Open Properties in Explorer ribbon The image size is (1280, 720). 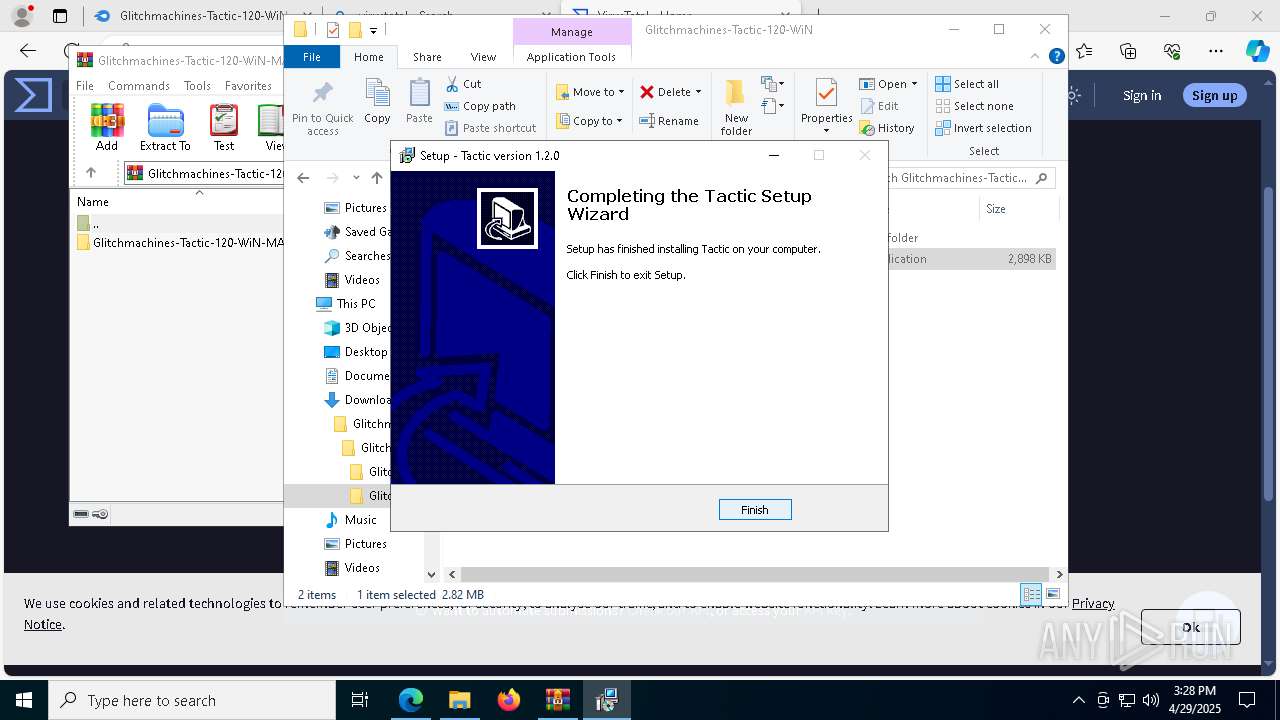coord(826,107)
